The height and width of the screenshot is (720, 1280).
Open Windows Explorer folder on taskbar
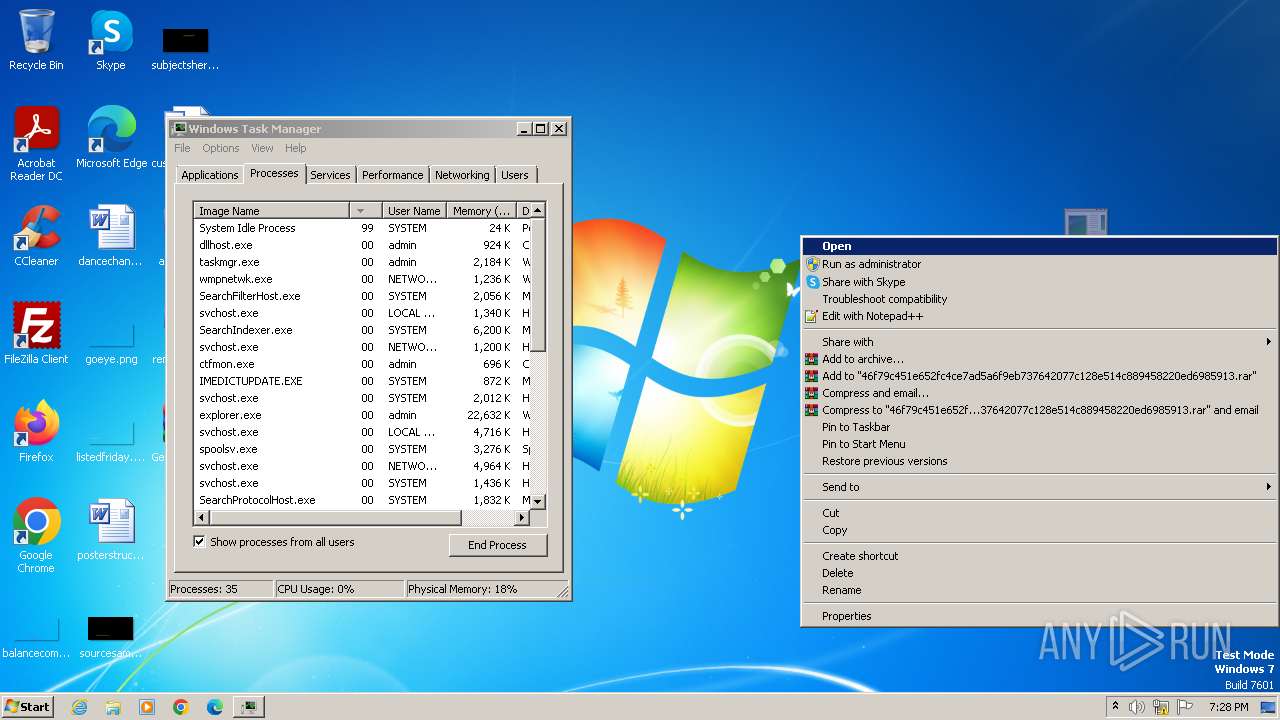click(113, 706)
